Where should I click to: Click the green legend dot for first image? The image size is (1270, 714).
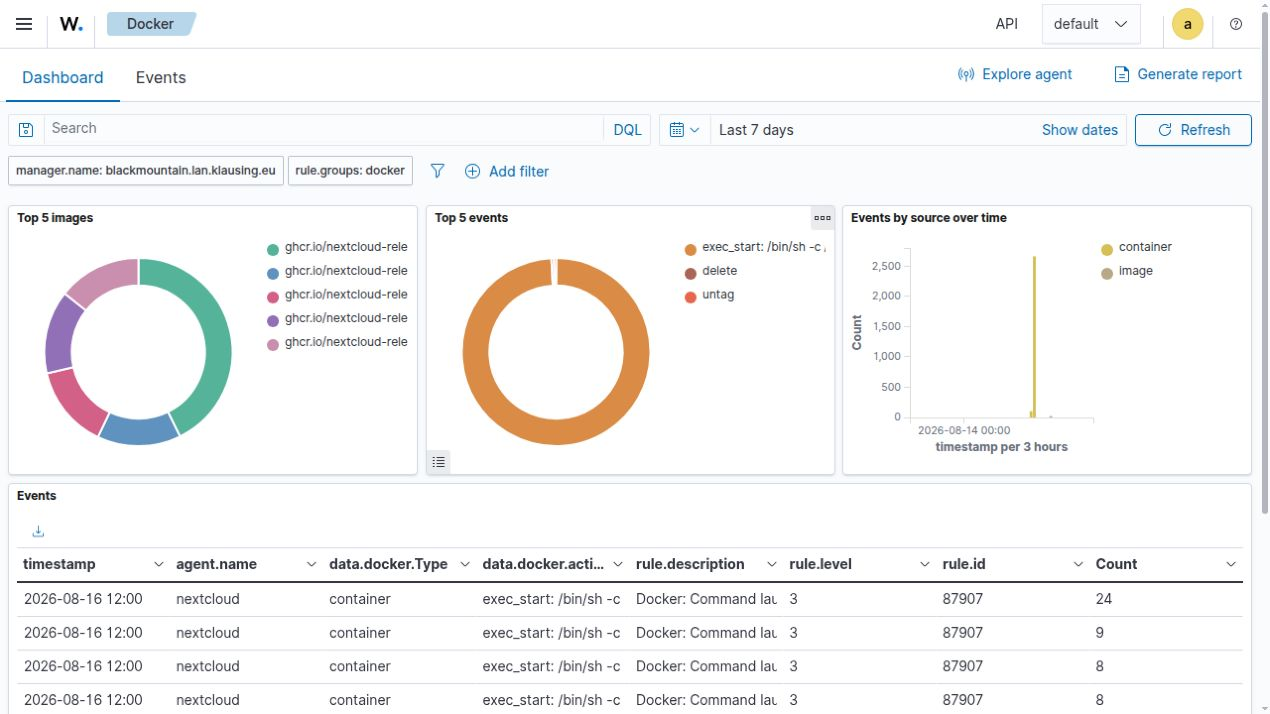[273, 250]
